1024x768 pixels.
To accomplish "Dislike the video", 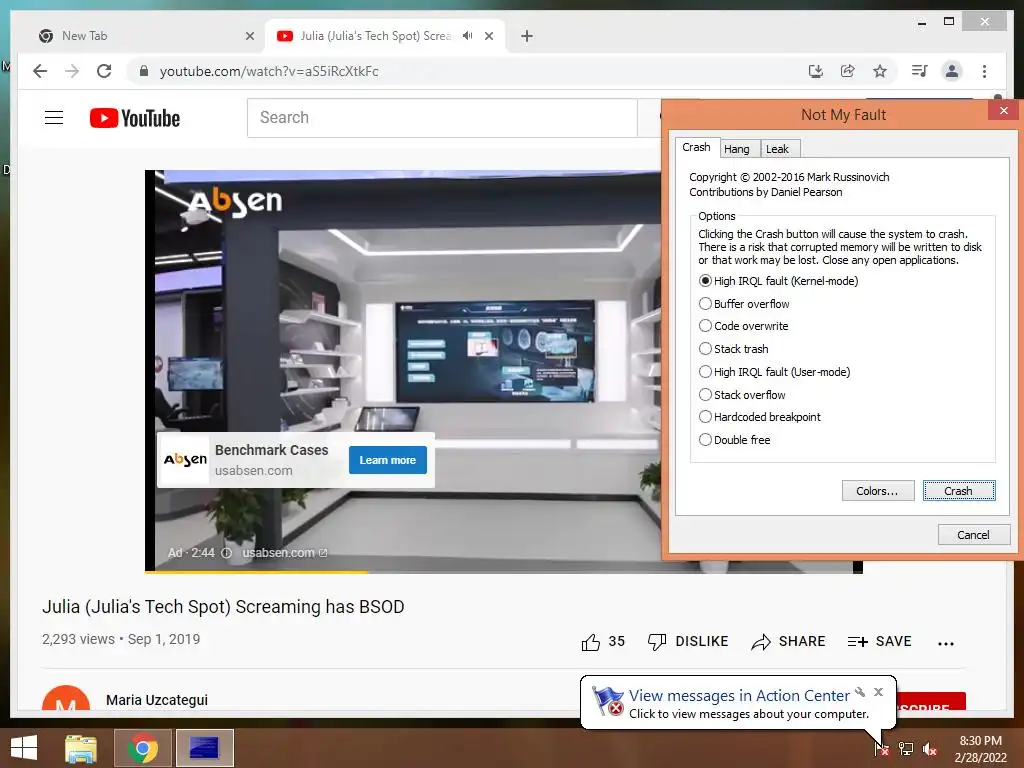I will pyautogui.click(x=688, y=641).
